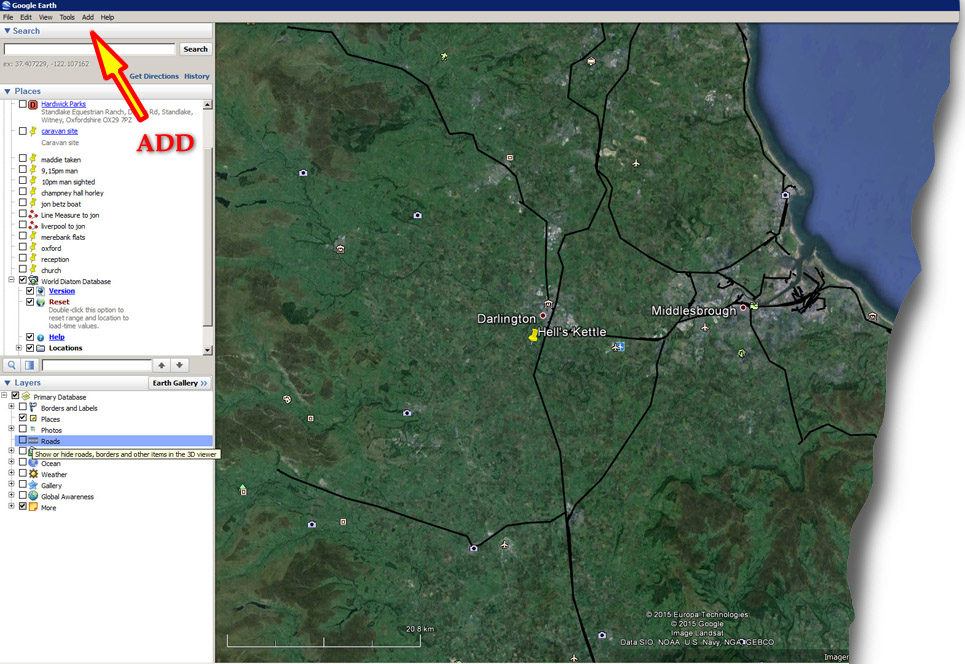This screenshot has width=965, height=664.
Task: Click the Places list scroll-up arrow
Action: coord(207,105)
